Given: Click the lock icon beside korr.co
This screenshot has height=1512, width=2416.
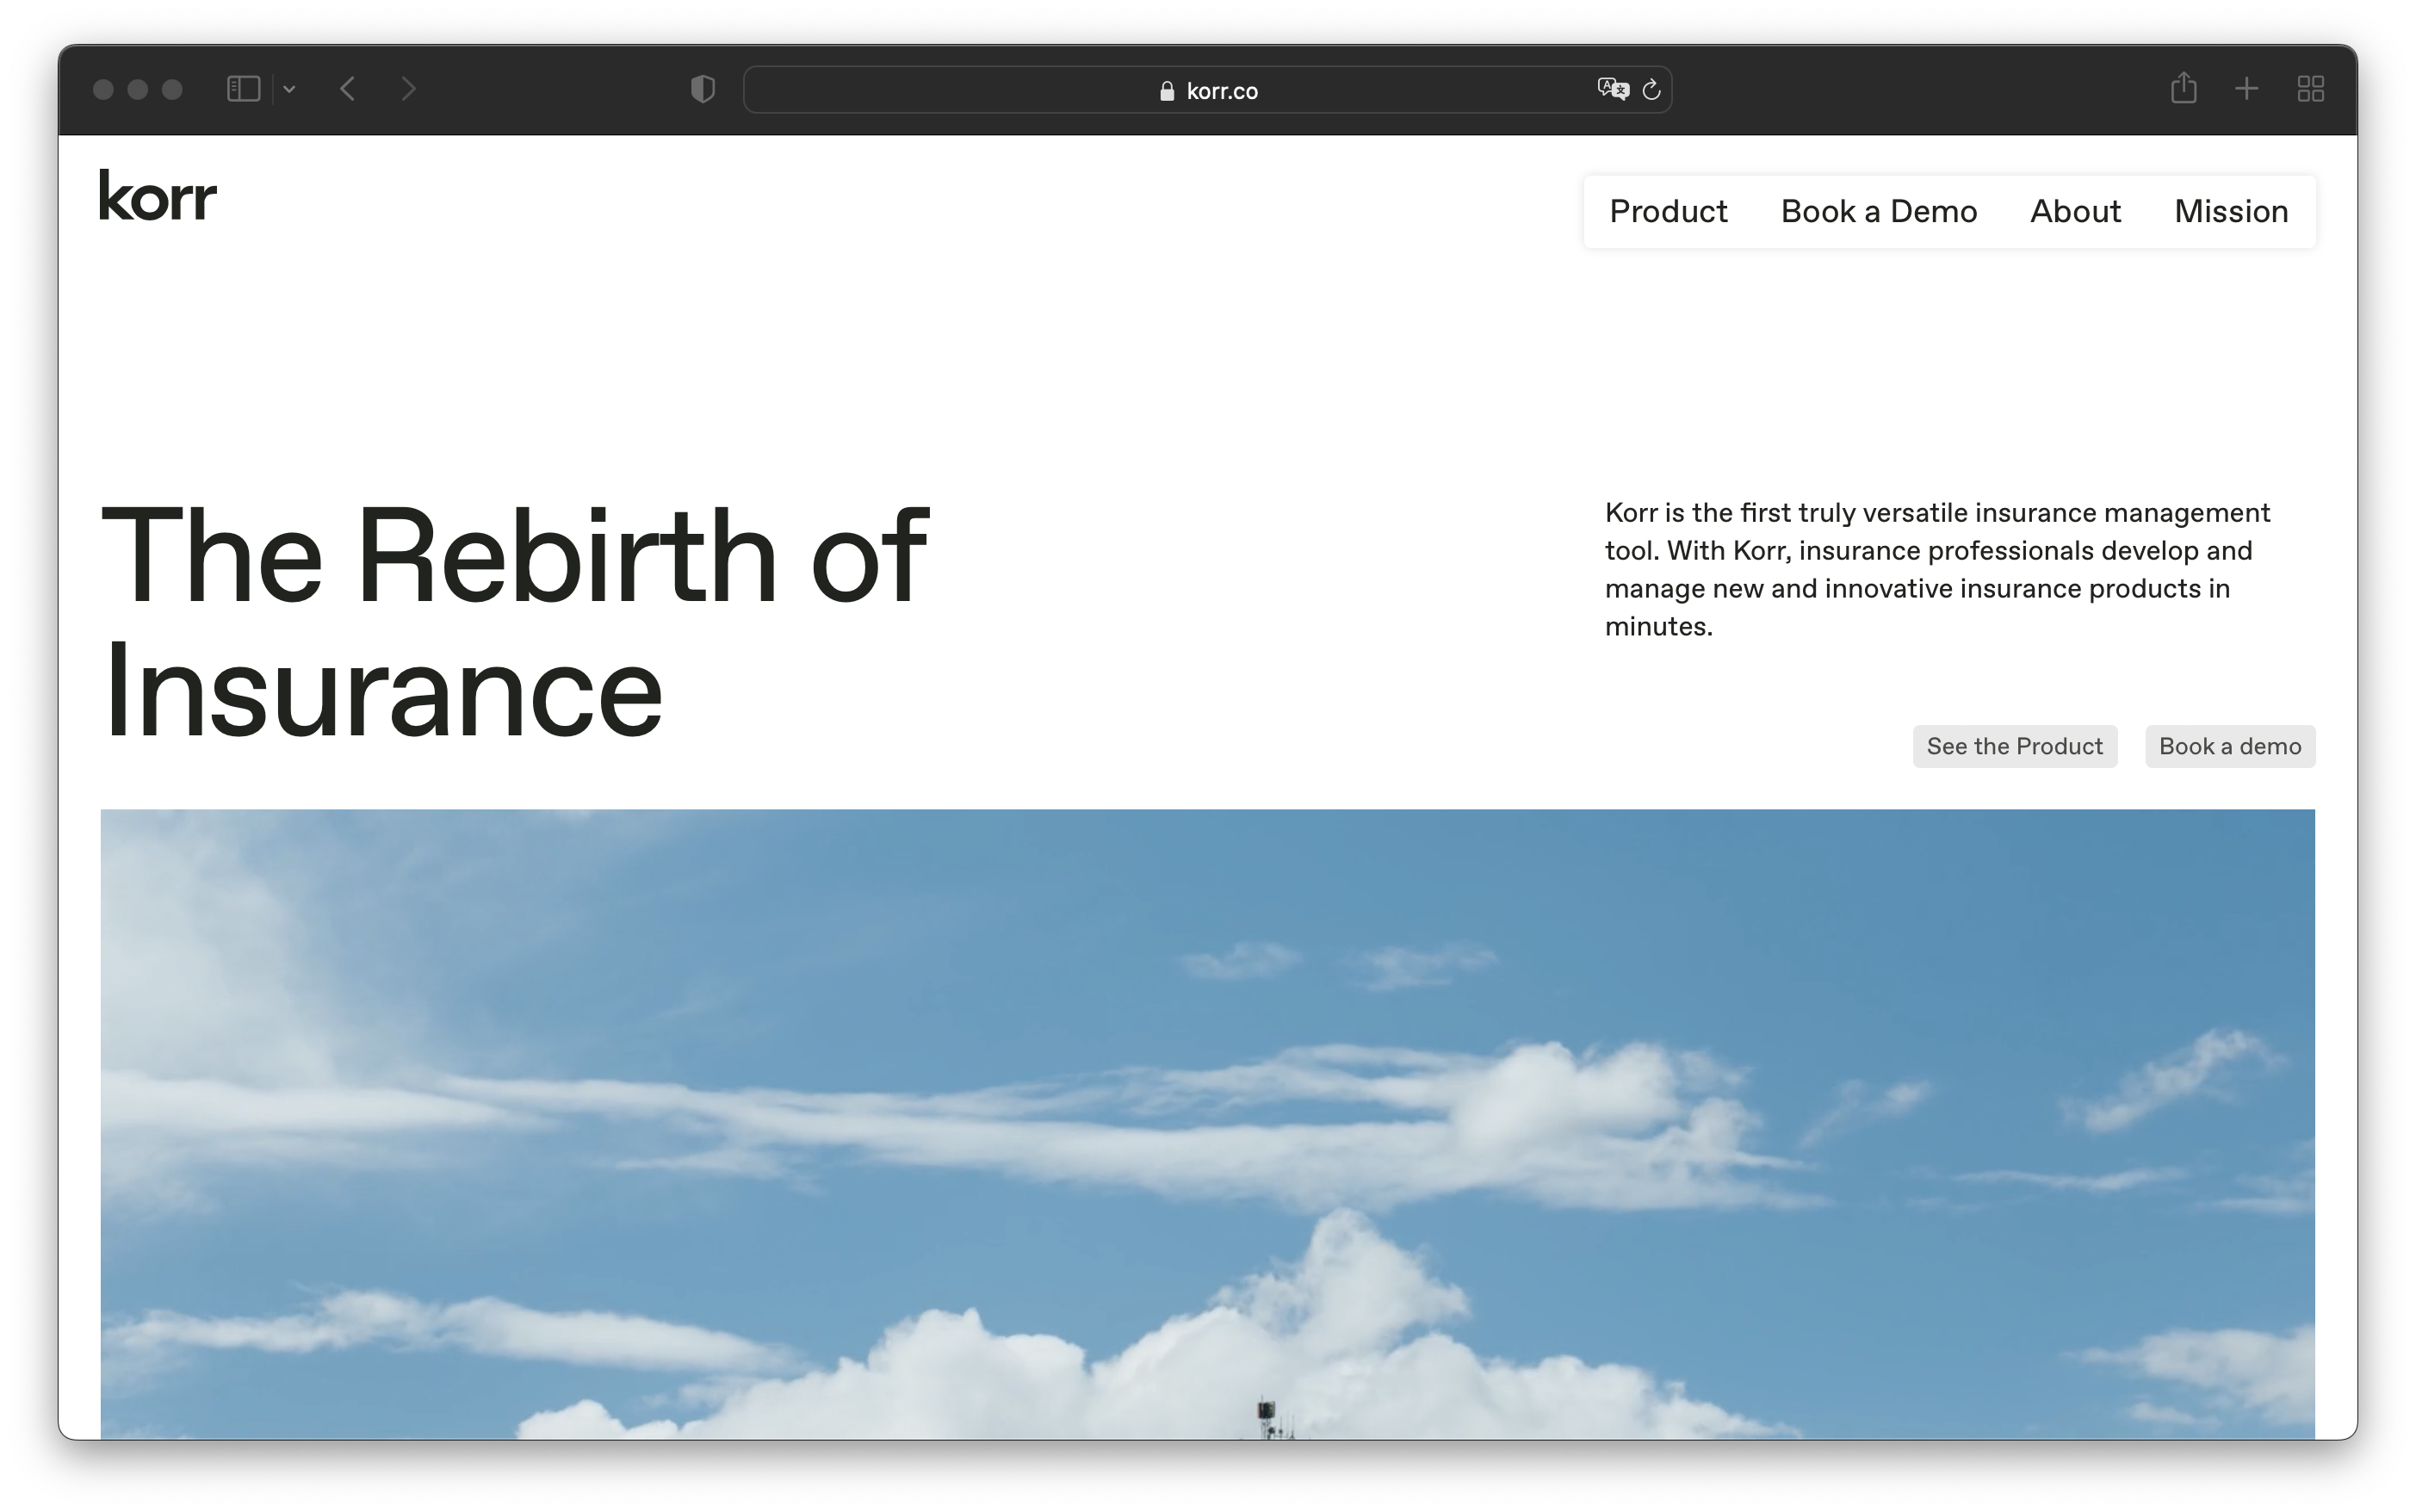Looking at the screenshot, I should [1167, 91].
